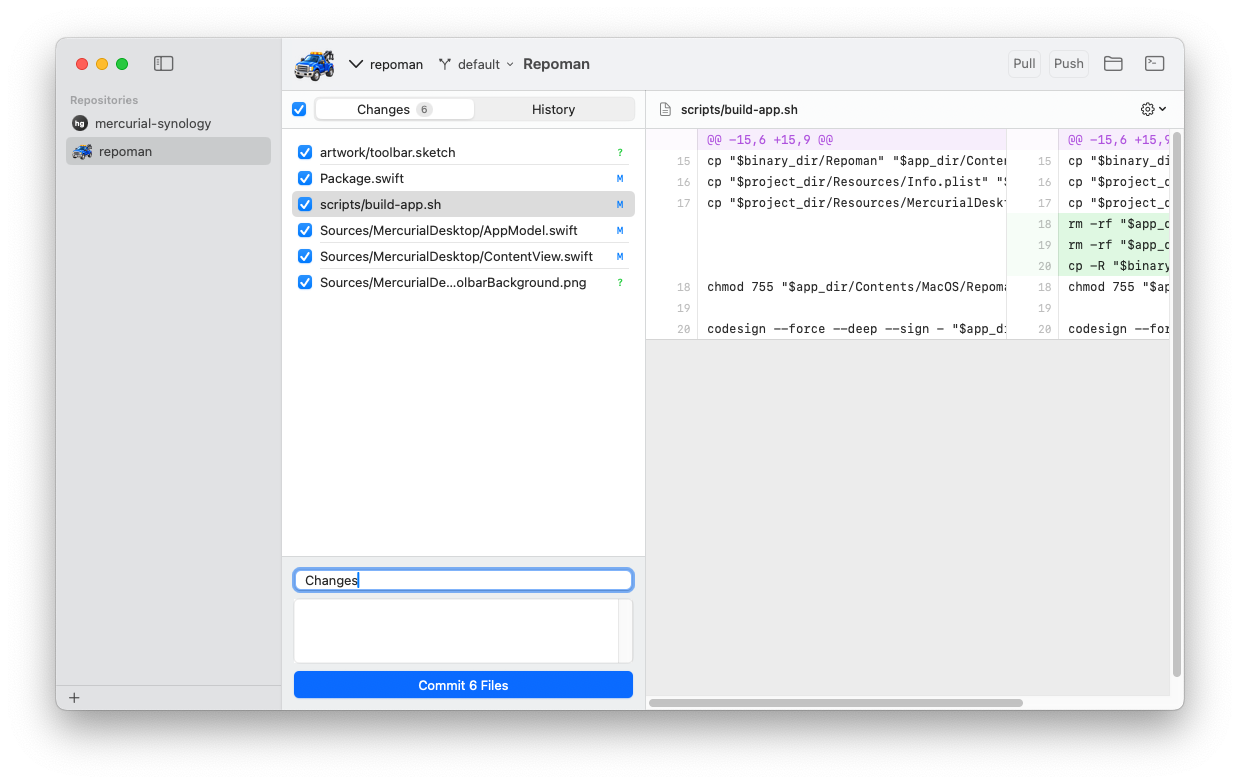Click left diff line 18 chmod 755
1240x784 pixels.
(856, 287)
